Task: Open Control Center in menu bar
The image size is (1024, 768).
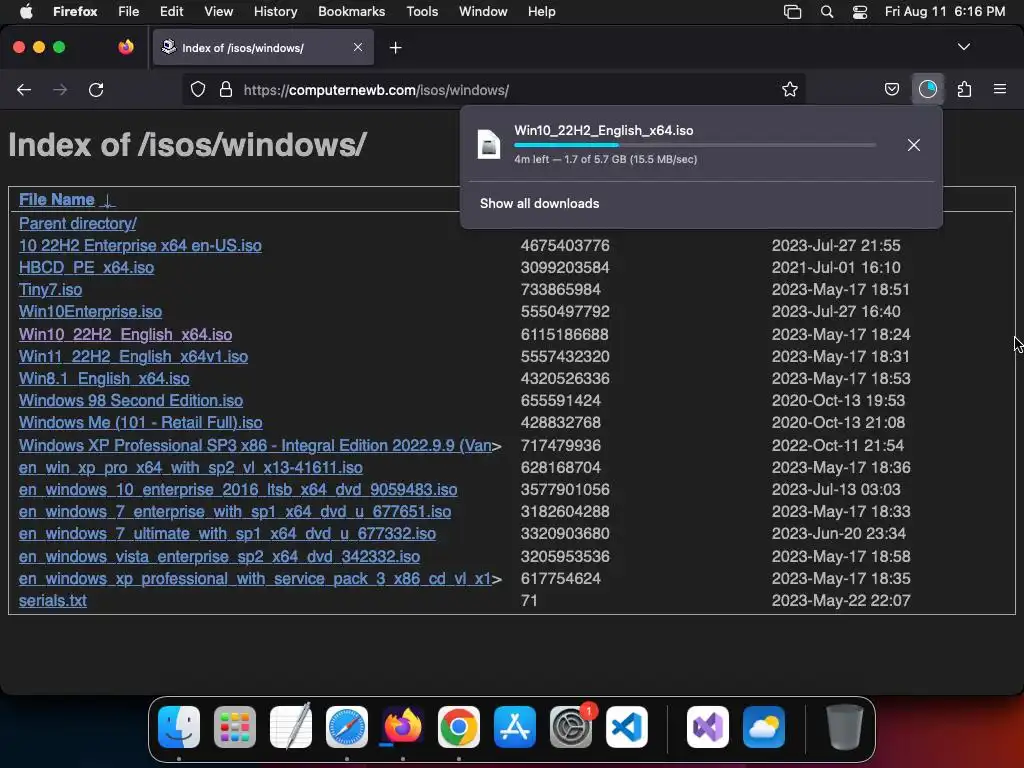Action: (x=860, y=12)
